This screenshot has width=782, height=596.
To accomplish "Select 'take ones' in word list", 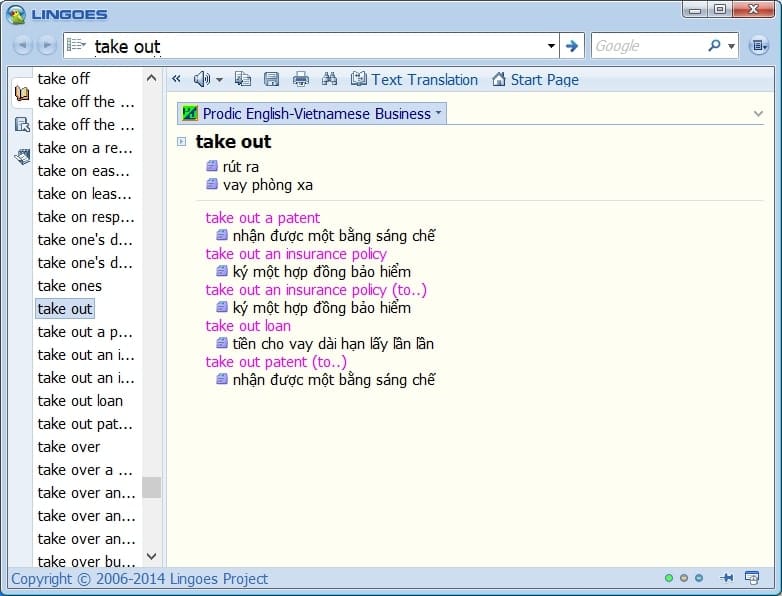I will (69, 286).
